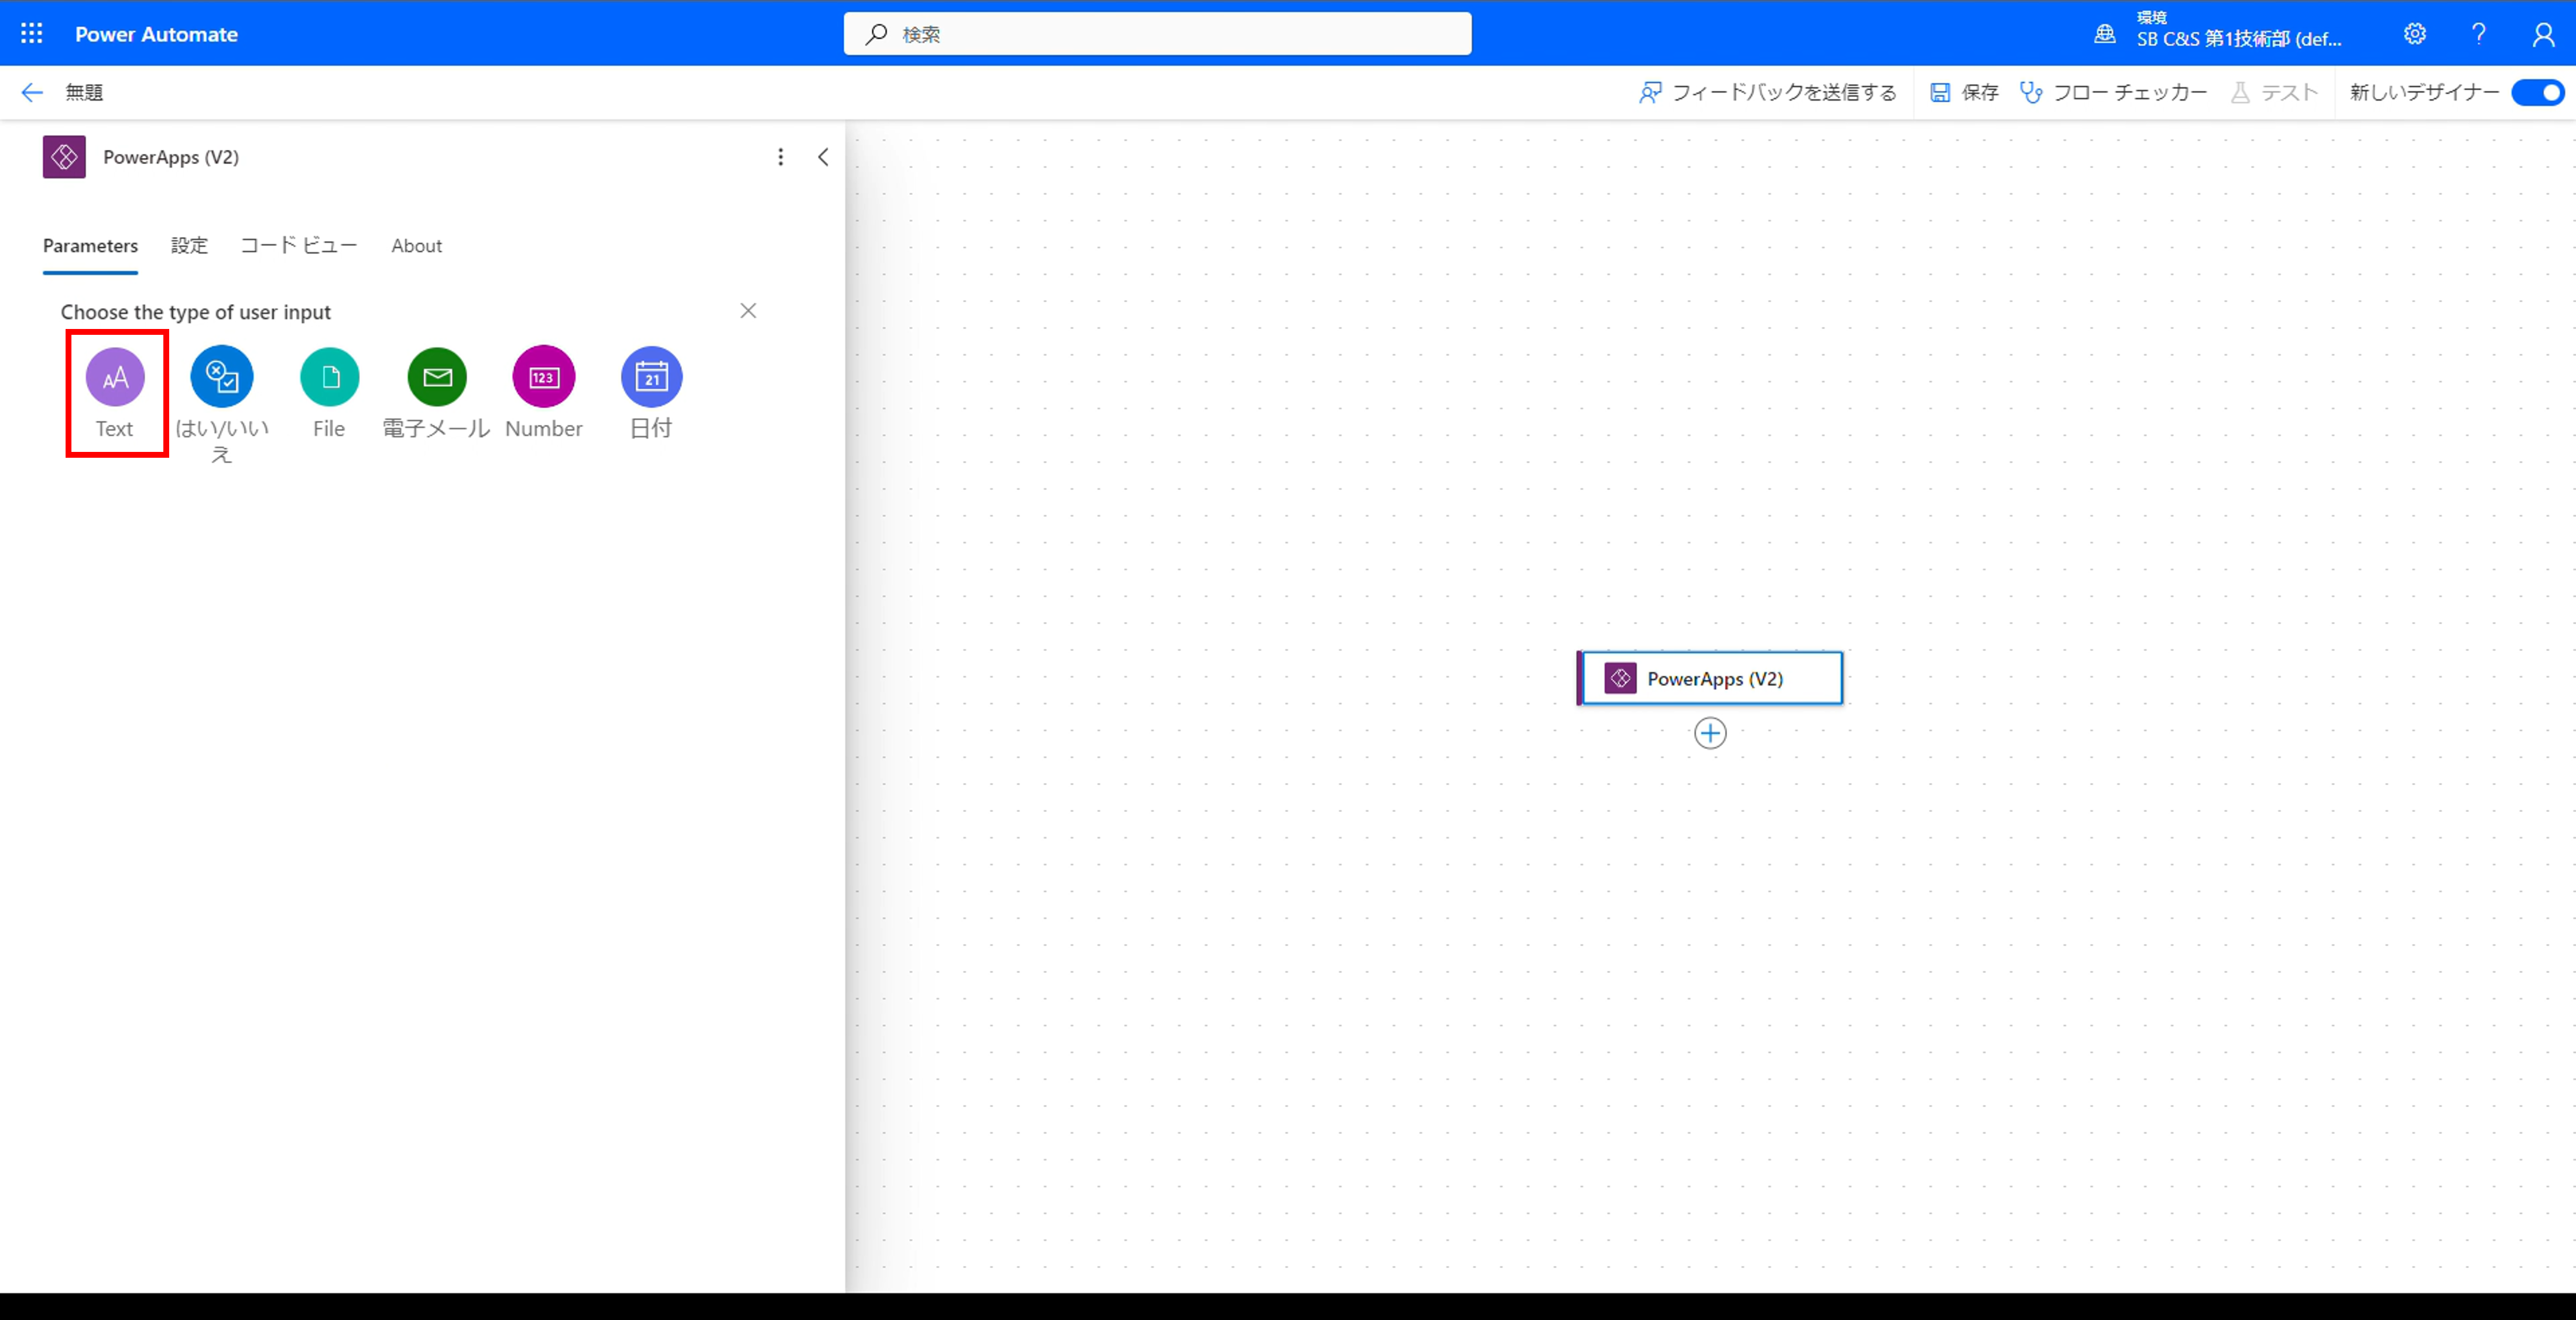
Task: Open the About tab
Action: click(416, 246)
